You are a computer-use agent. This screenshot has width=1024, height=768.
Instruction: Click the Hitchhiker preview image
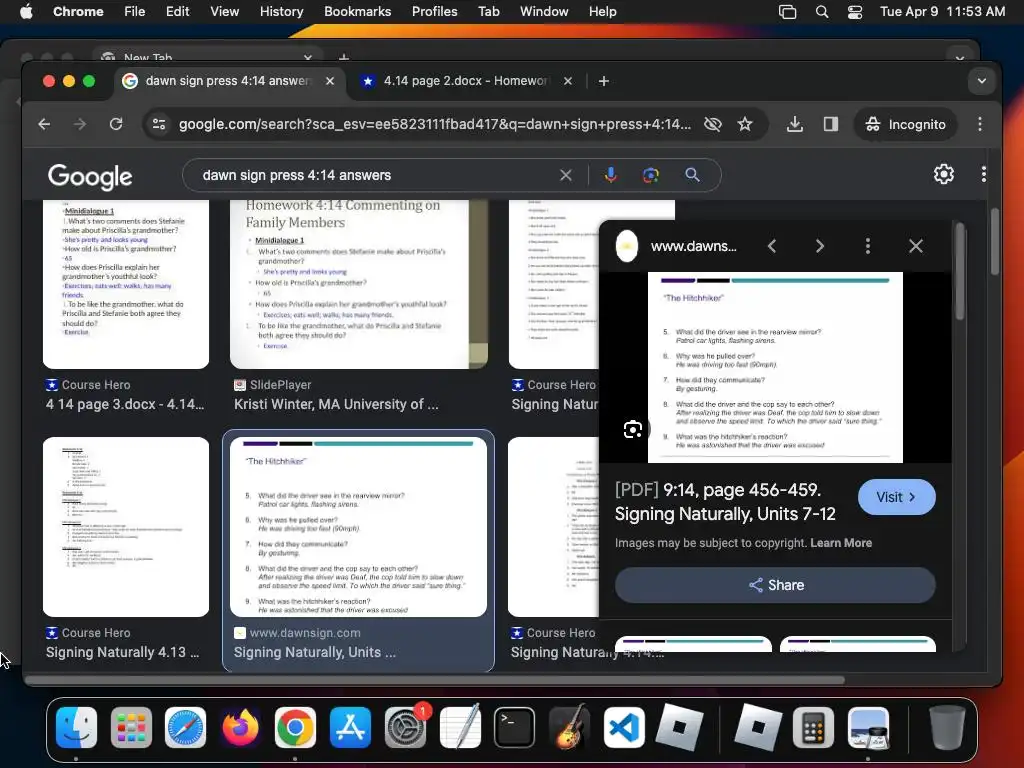[775, 367]
